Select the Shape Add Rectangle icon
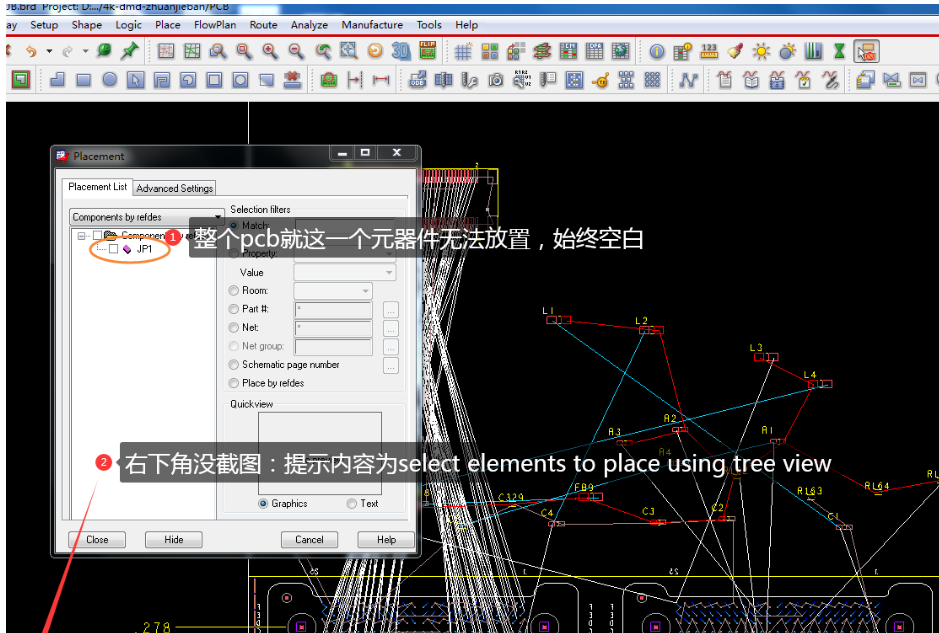 [83, 80]
